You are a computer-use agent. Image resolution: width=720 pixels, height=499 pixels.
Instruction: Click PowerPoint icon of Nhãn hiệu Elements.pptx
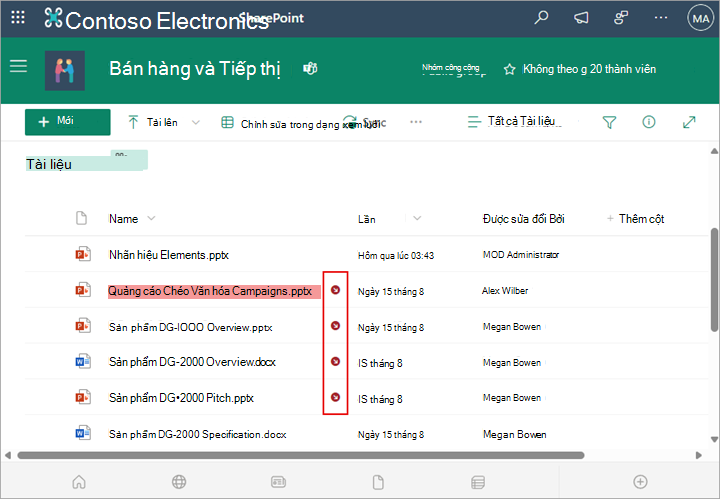pyautogui.click(x=83, y=254)
